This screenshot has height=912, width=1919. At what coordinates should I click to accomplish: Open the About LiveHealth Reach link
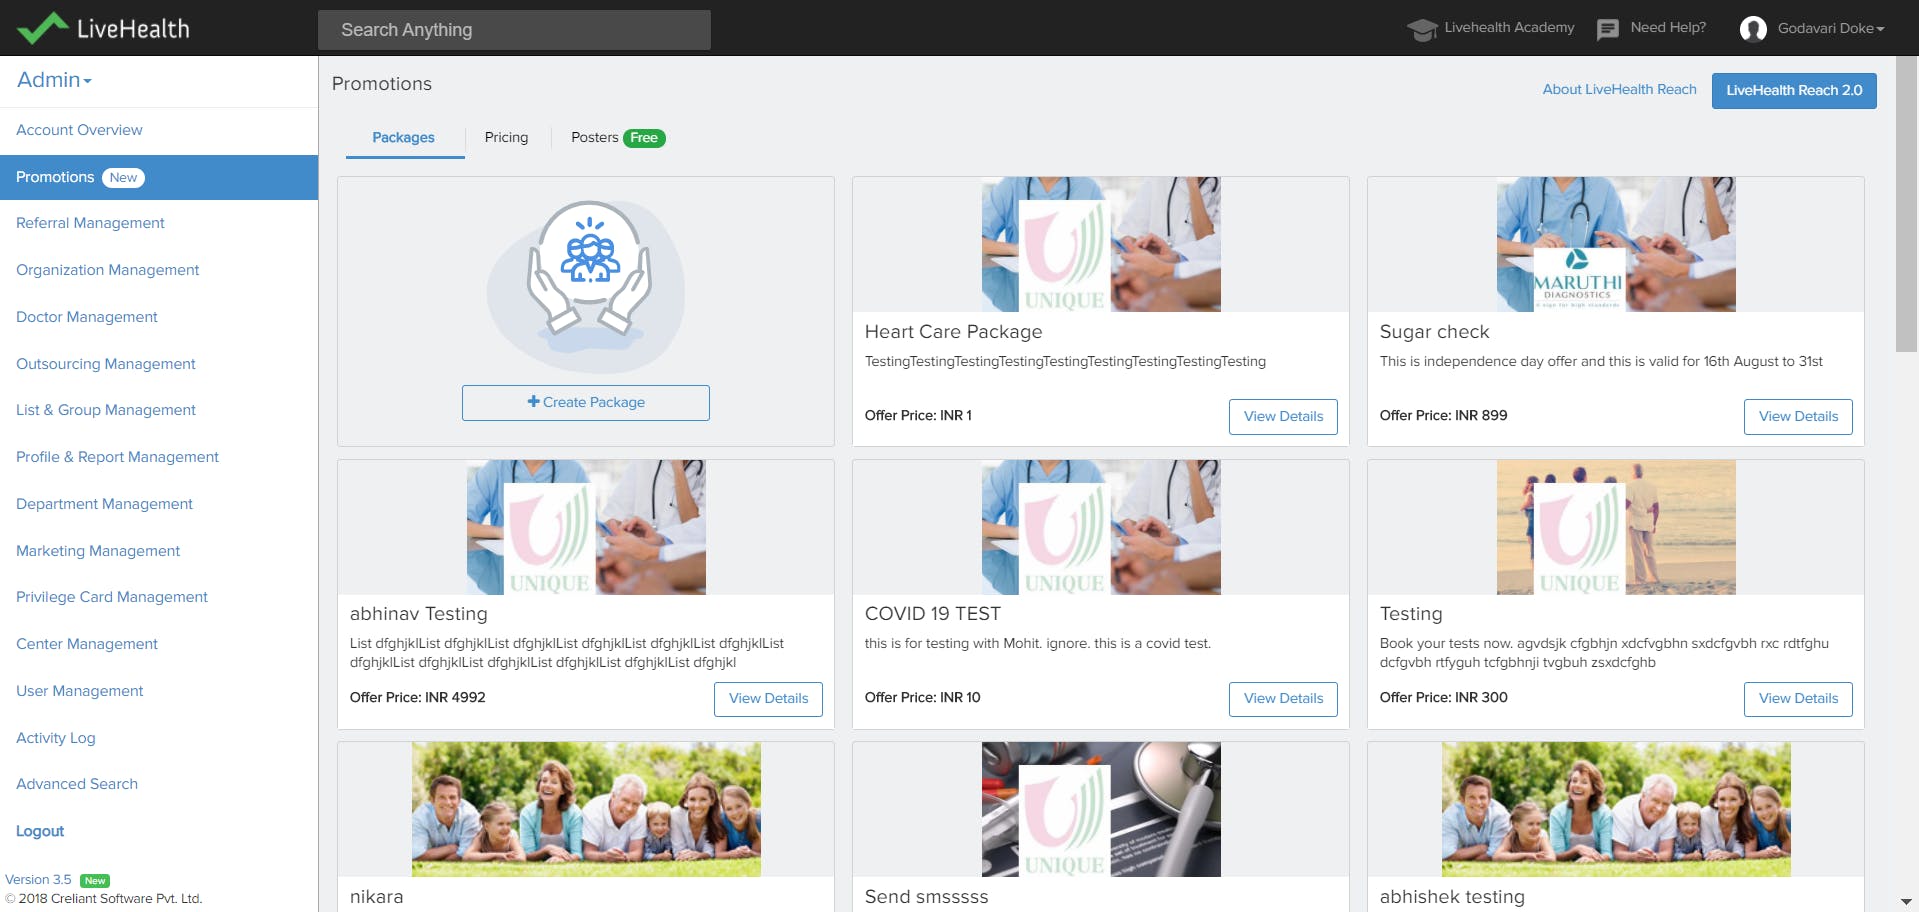coord(1619,89)
